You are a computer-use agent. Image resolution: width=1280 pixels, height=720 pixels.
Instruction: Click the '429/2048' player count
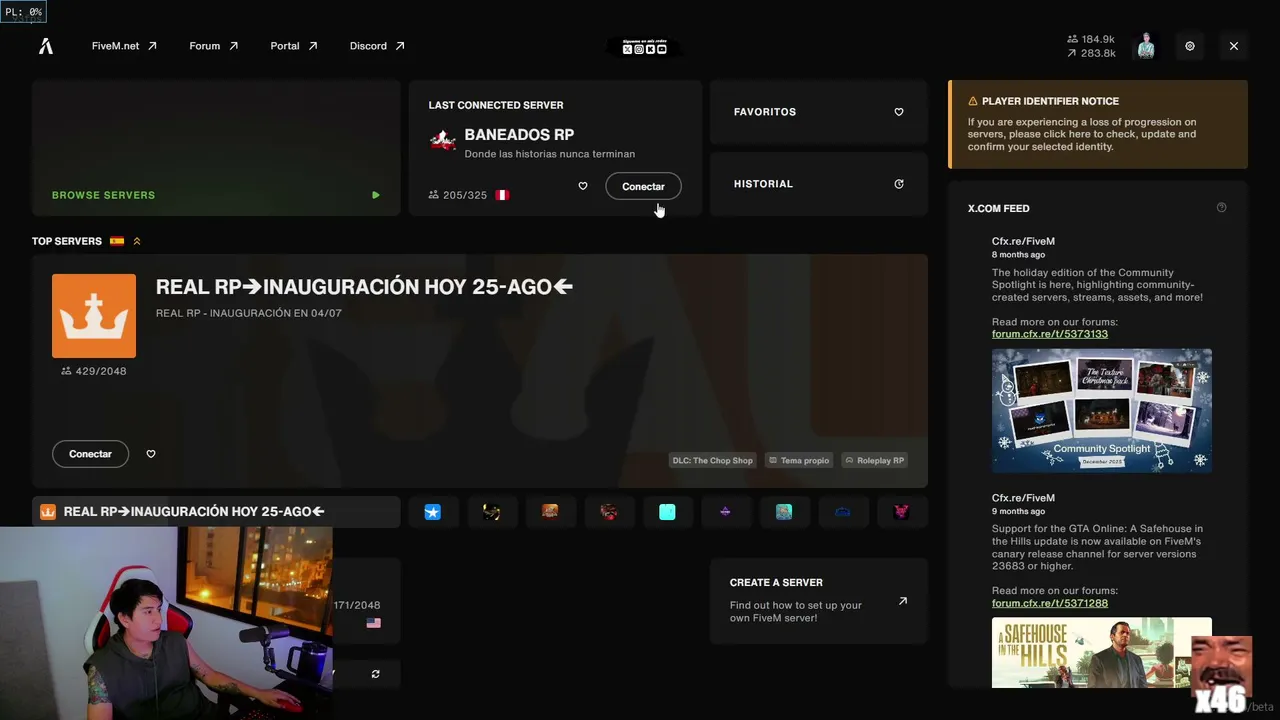pyautogui.click(x=94, y=371)
